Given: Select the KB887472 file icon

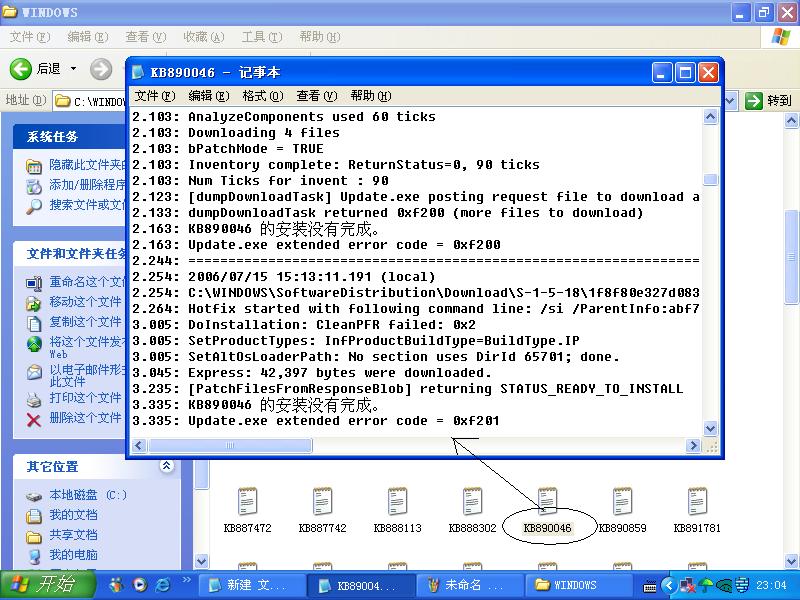Looking at the screenshot, I should tap(247, 502).
